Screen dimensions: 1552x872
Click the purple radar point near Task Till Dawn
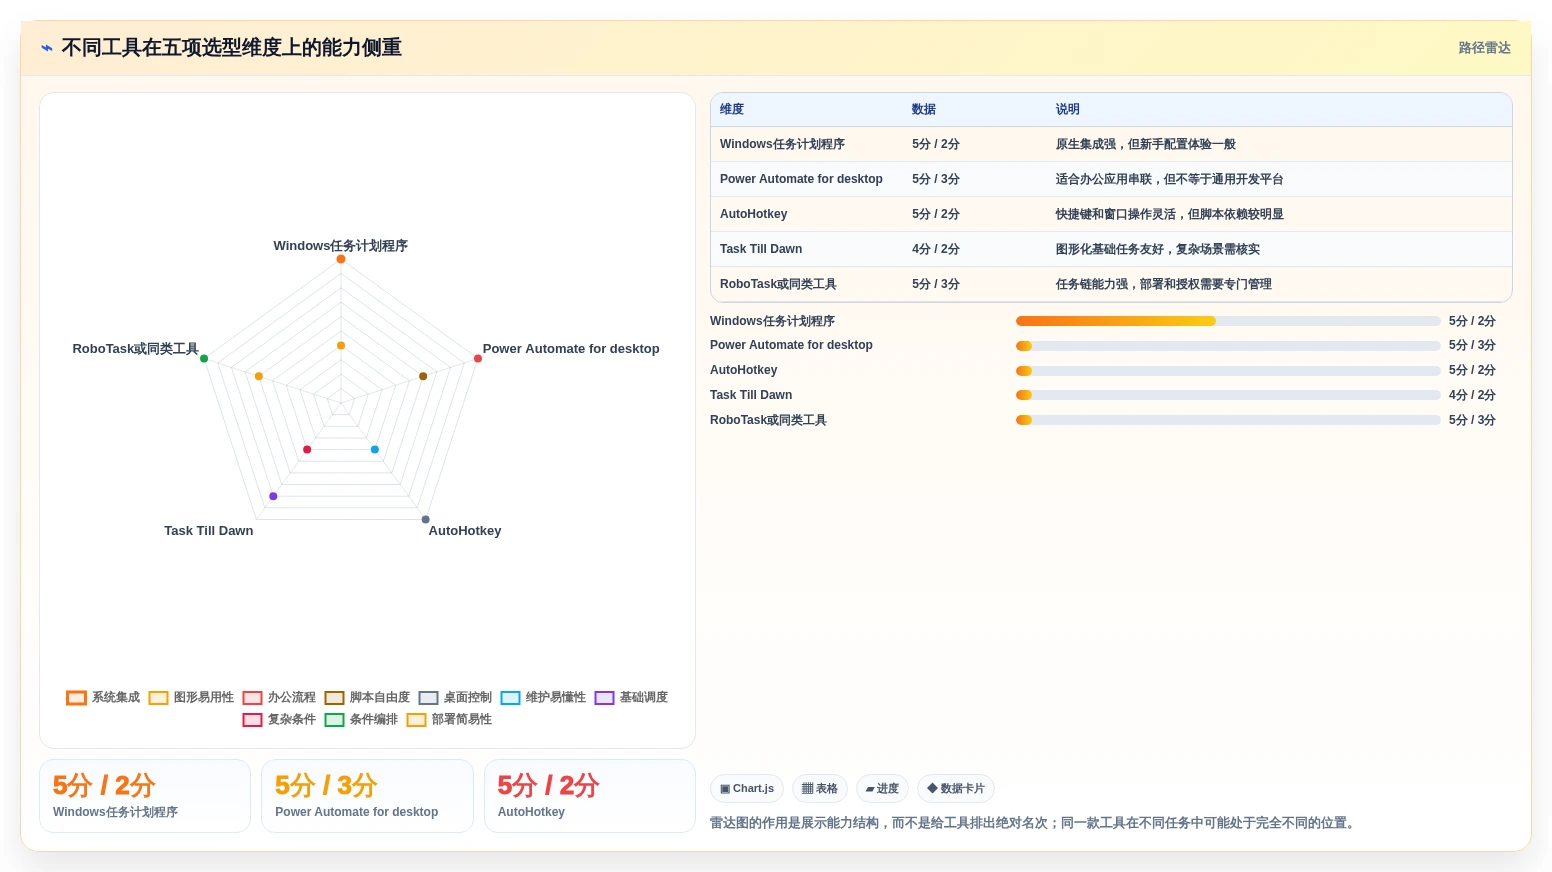point(273,496)
